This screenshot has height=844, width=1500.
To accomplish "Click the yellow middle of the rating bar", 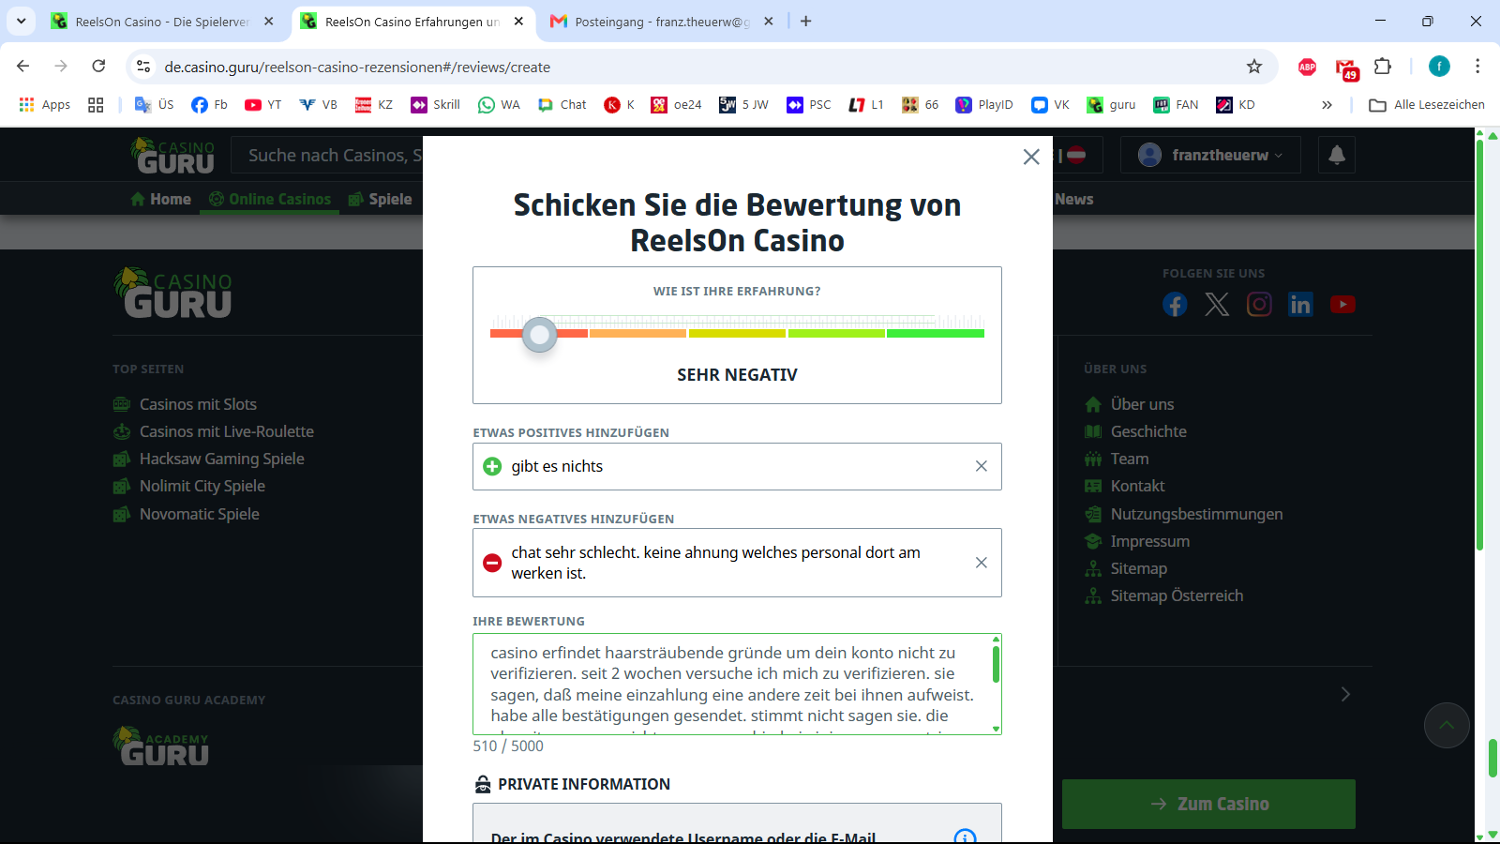I will pos(737,333).
